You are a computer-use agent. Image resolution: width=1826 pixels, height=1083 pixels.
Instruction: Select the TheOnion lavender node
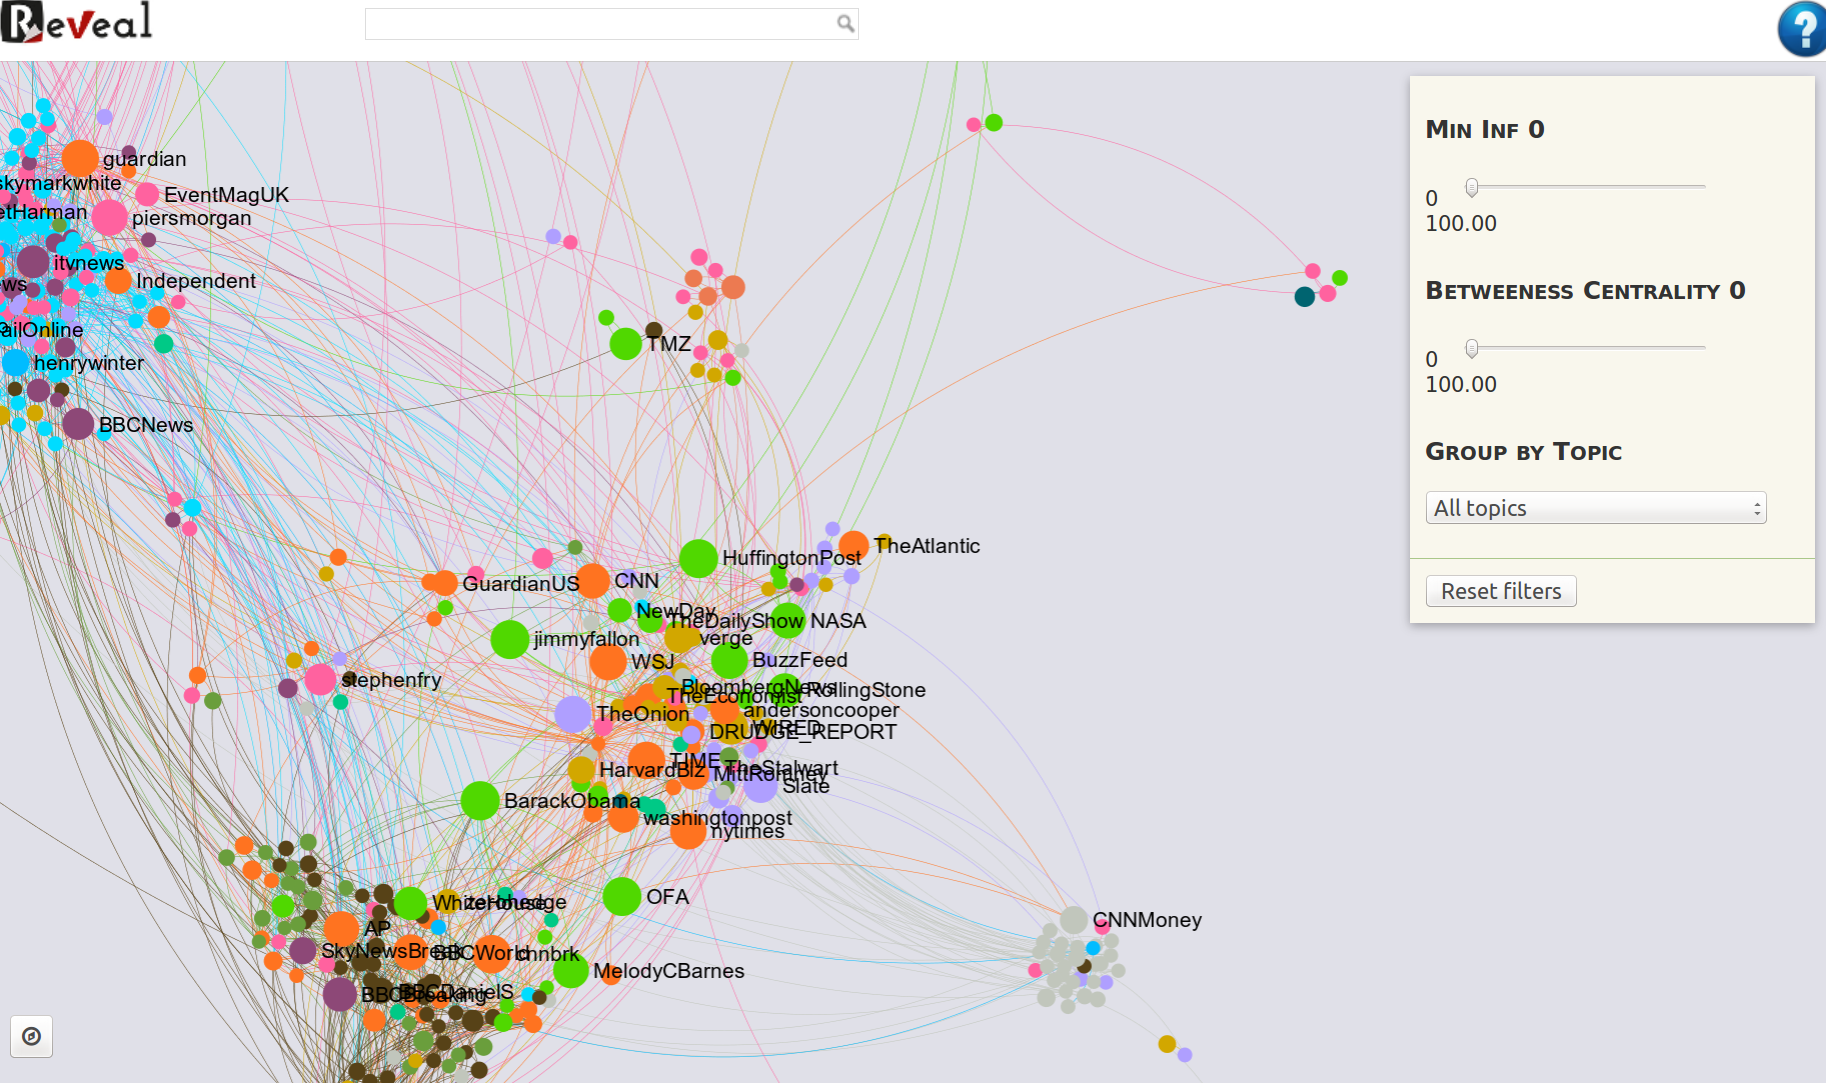tap(573, 714)
